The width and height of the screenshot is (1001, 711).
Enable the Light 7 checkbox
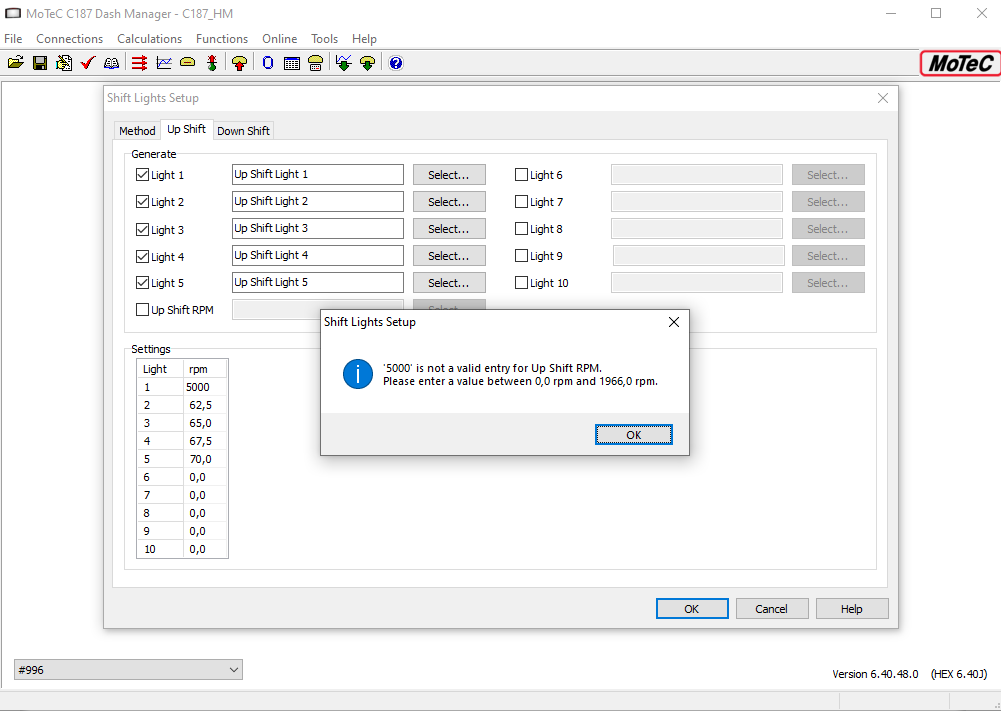click(x=522, y=202)
